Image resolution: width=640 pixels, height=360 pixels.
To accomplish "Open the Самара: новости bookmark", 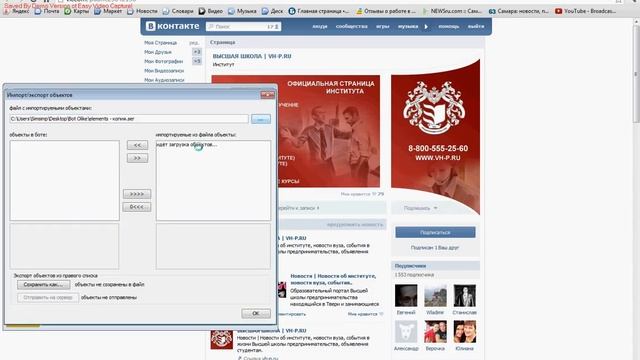I will (519, 11).
